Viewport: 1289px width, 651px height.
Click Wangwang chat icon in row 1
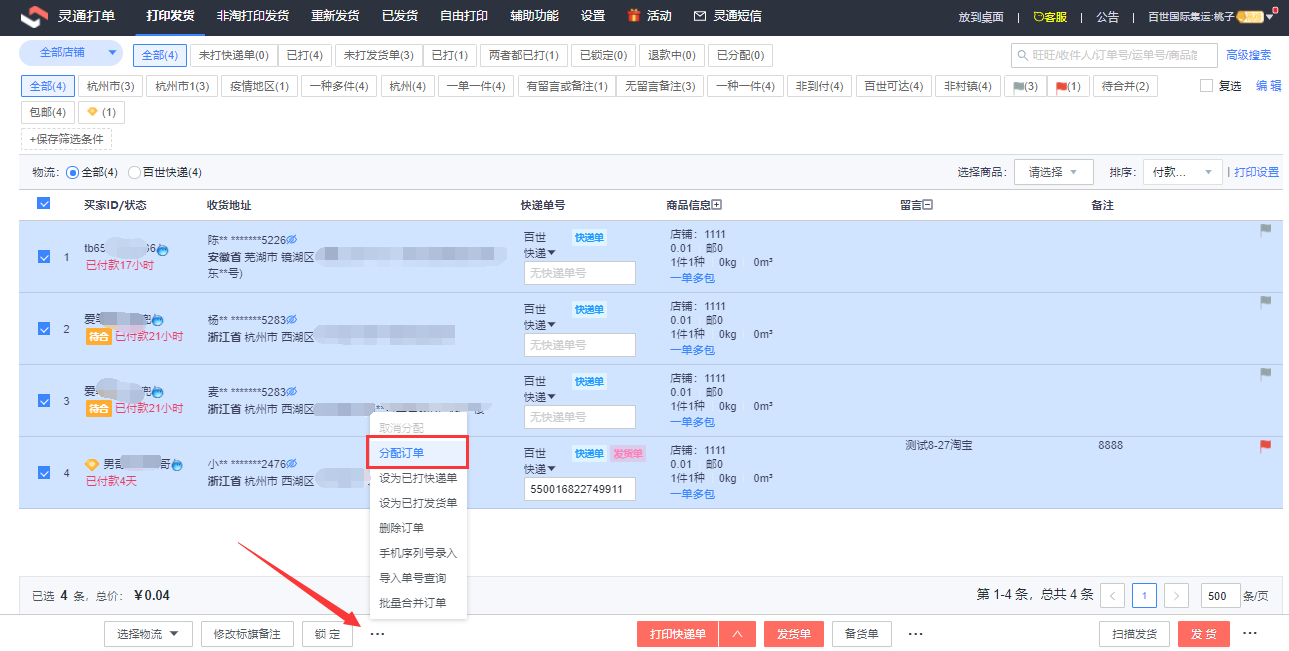click(x=162, y=250)
